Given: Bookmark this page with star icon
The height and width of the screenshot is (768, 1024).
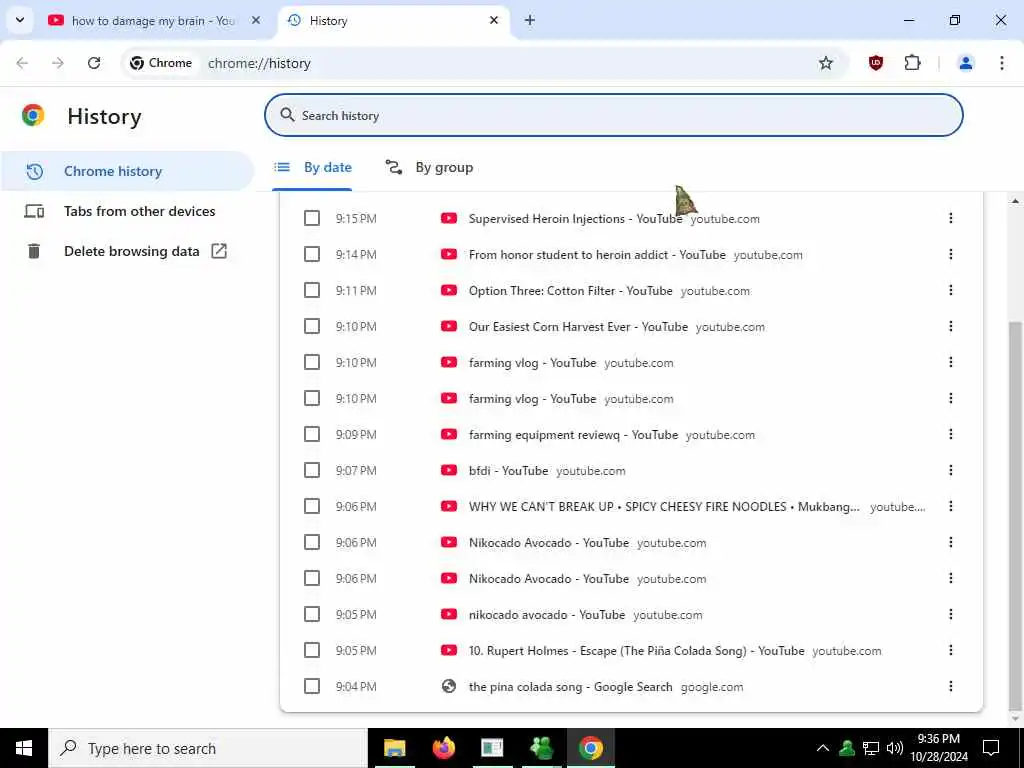Looking at the screenshot, I should [825, 63].
